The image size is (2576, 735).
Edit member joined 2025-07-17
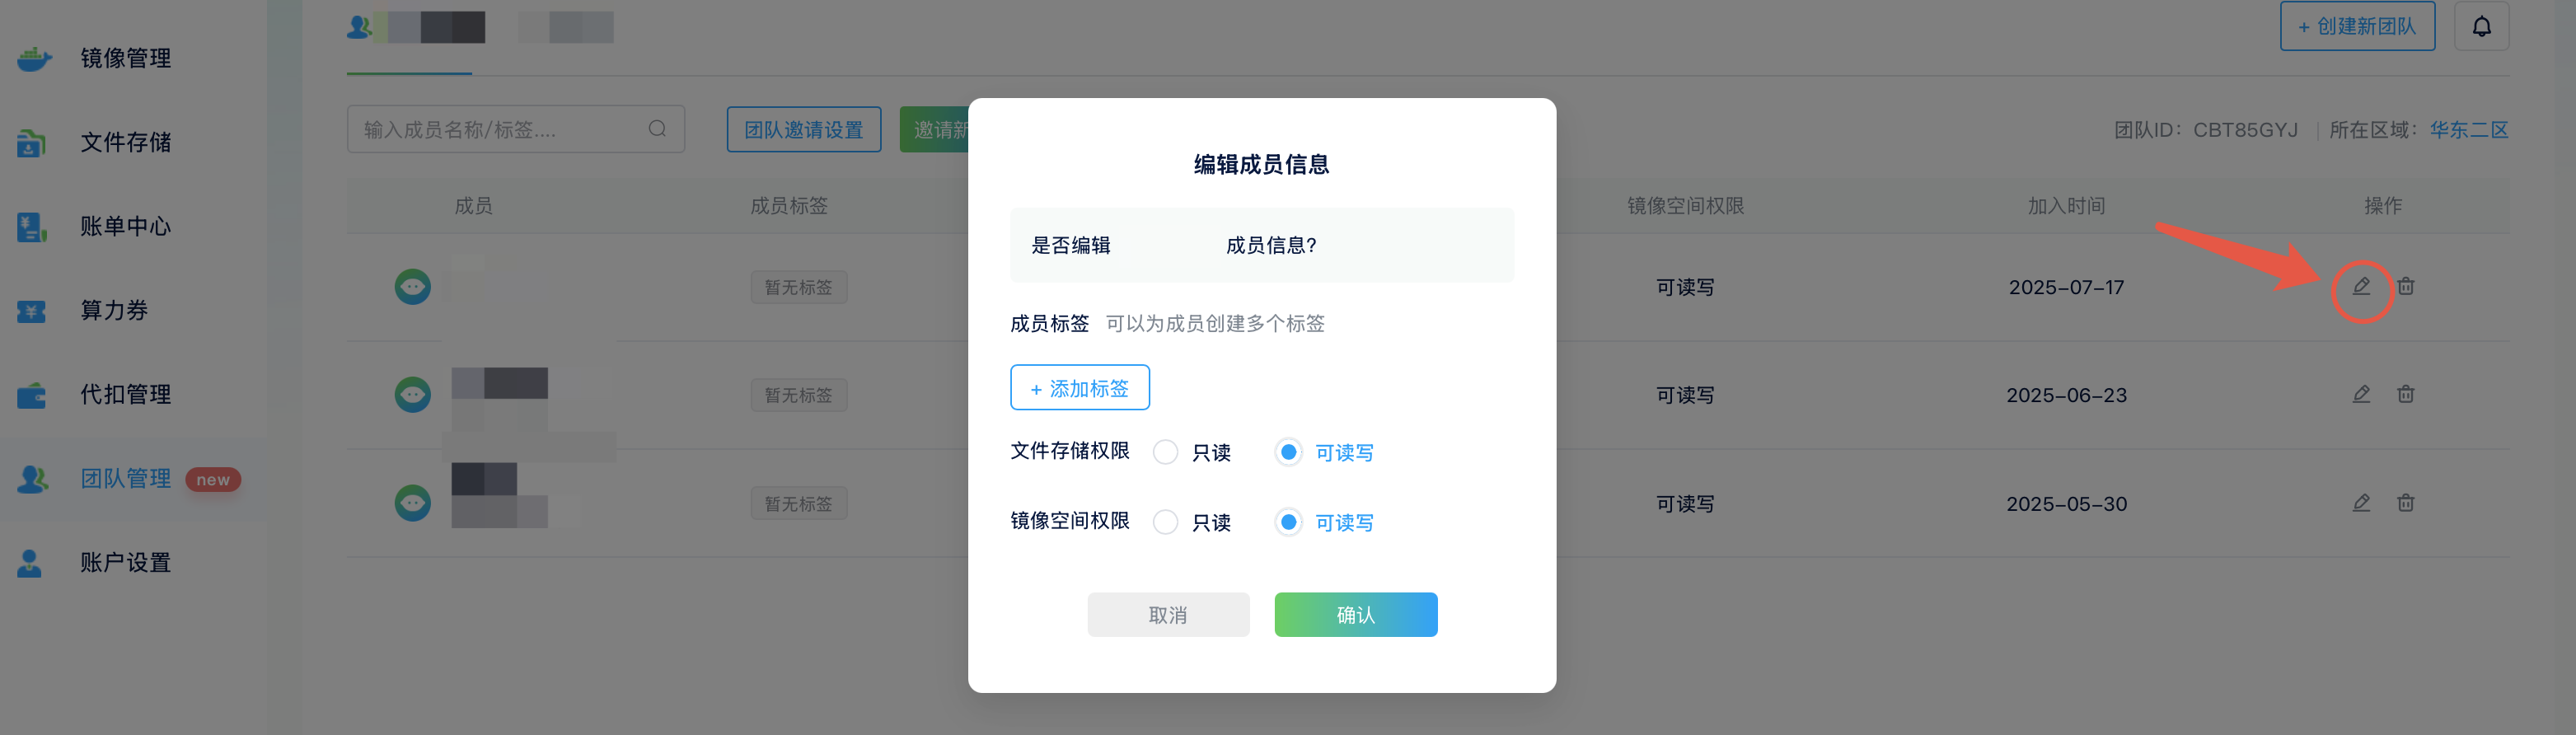tap(2361, 286)
